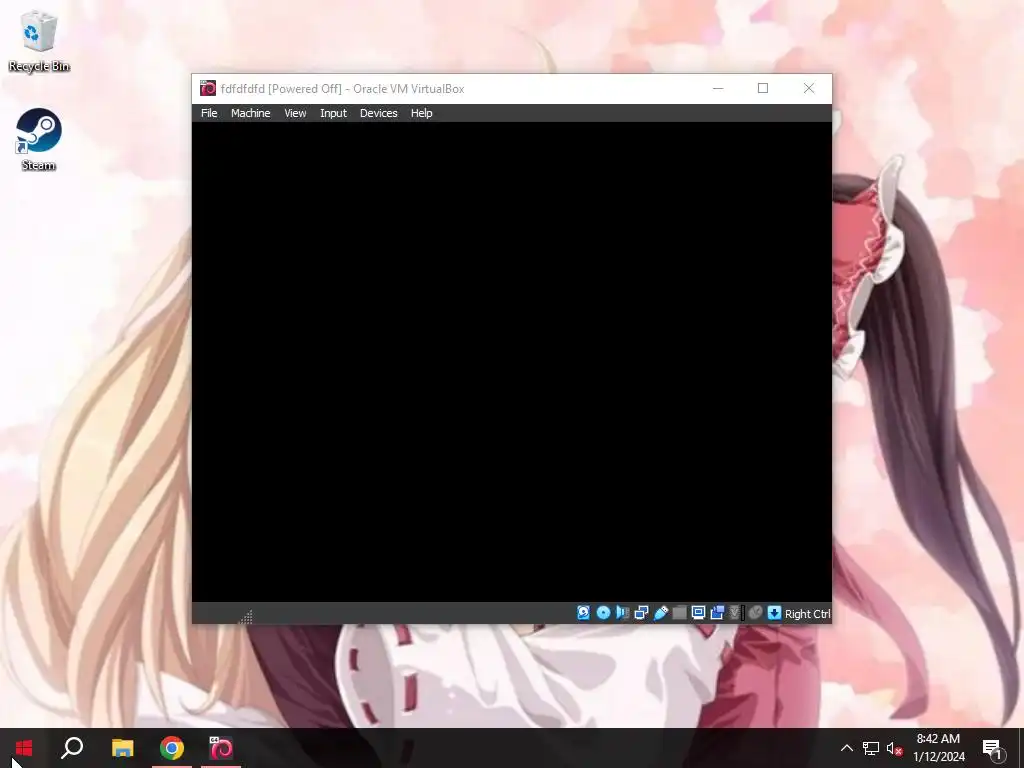This screenshot has height=768, width=1024.
Task: Click the optical disc status icon
Action: pyautogui.click(x=603, y=613)
